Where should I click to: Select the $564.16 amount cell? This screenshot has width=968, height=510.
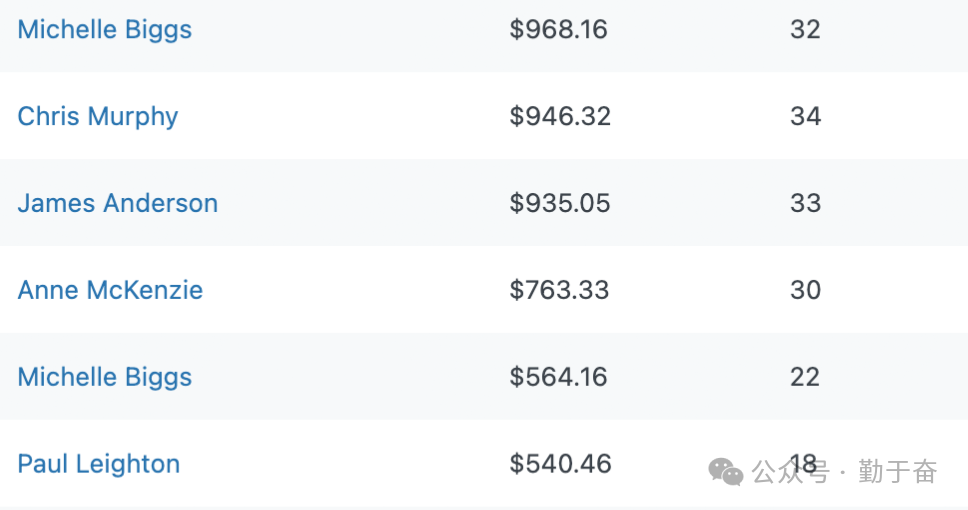(559, 377)
